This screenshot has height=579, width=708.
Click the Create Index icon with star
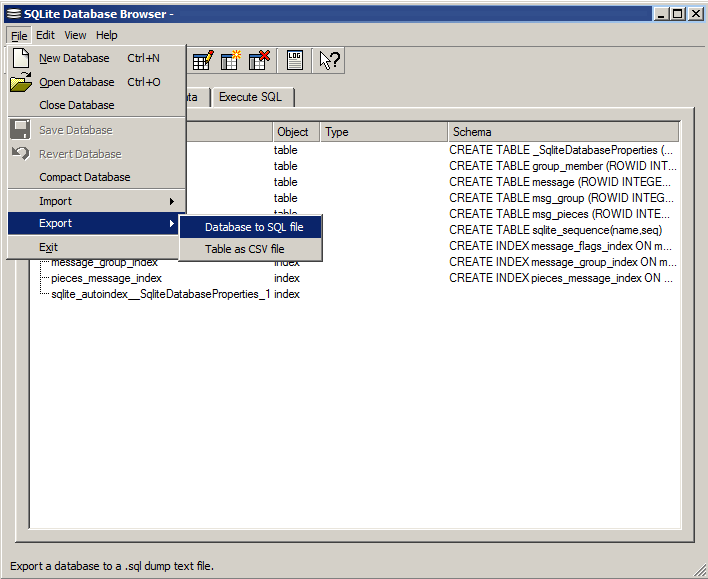coord(231,60)
